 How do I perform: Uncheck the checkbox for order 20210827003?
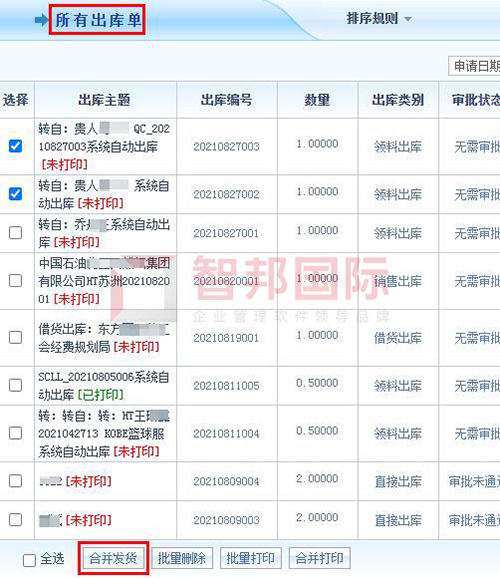[x=15, y=146]
